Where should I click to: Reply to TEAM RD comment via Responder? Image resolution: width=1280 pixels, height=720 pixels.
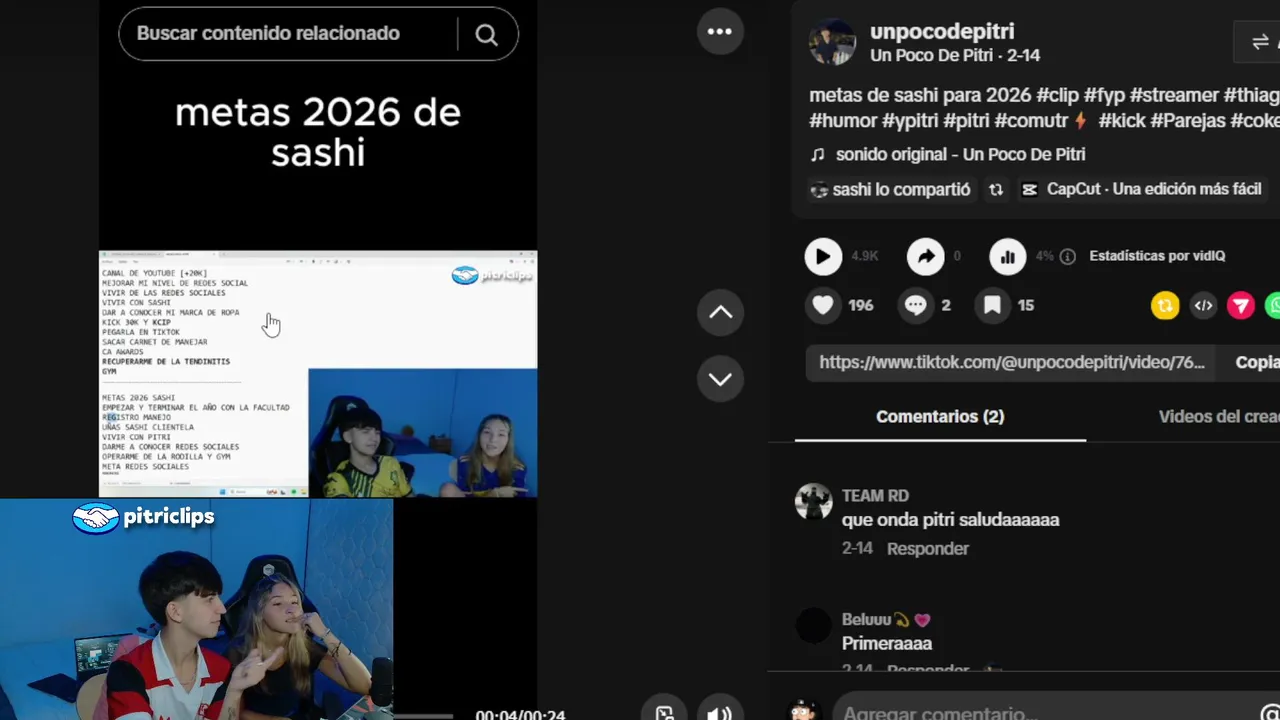coord(928,548)
